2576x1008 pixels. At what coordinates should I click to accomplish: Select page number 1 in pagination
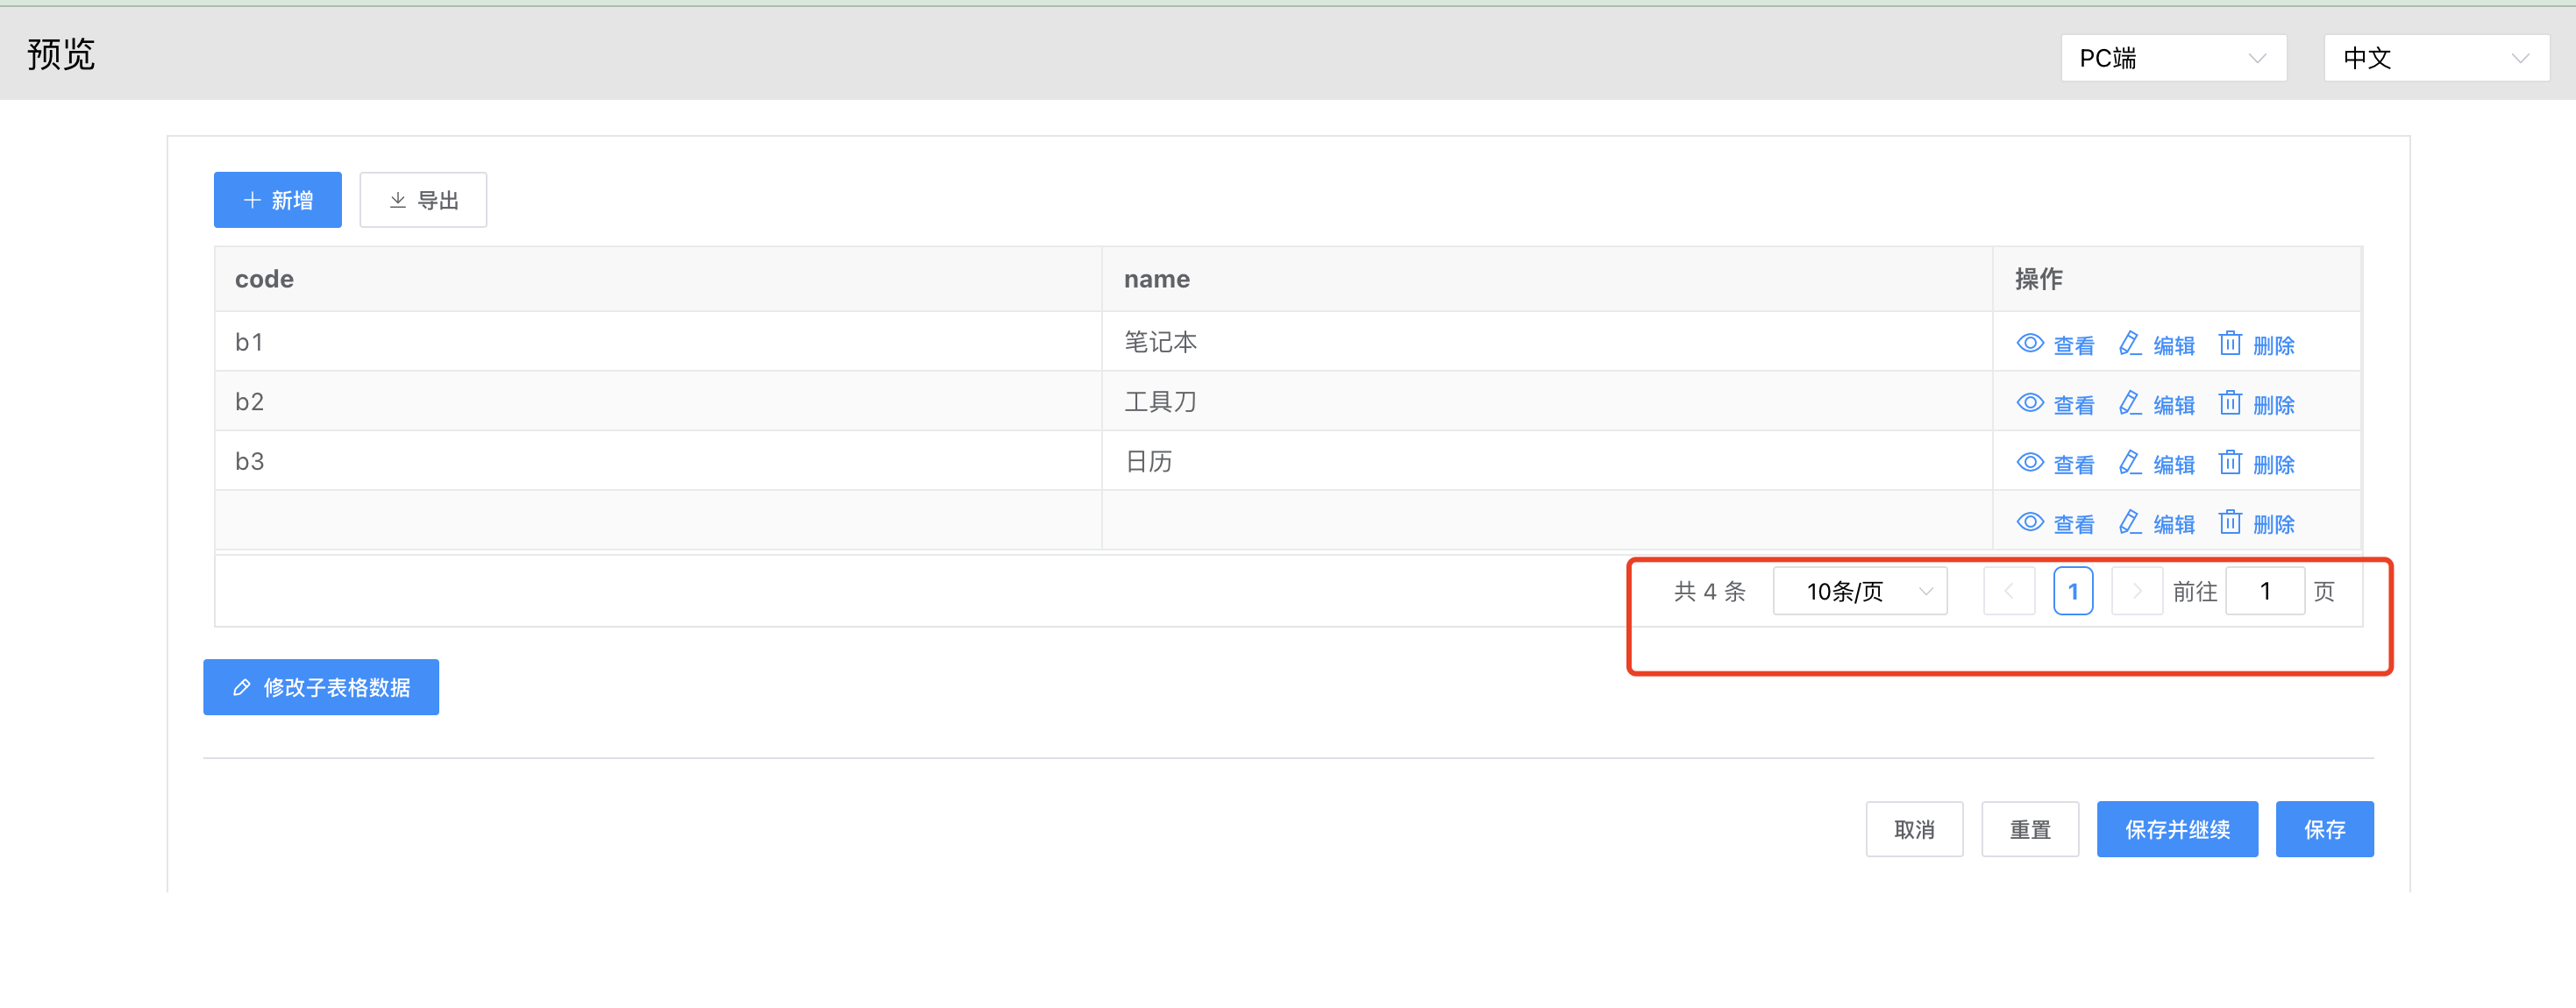(x=2072, y=591)
